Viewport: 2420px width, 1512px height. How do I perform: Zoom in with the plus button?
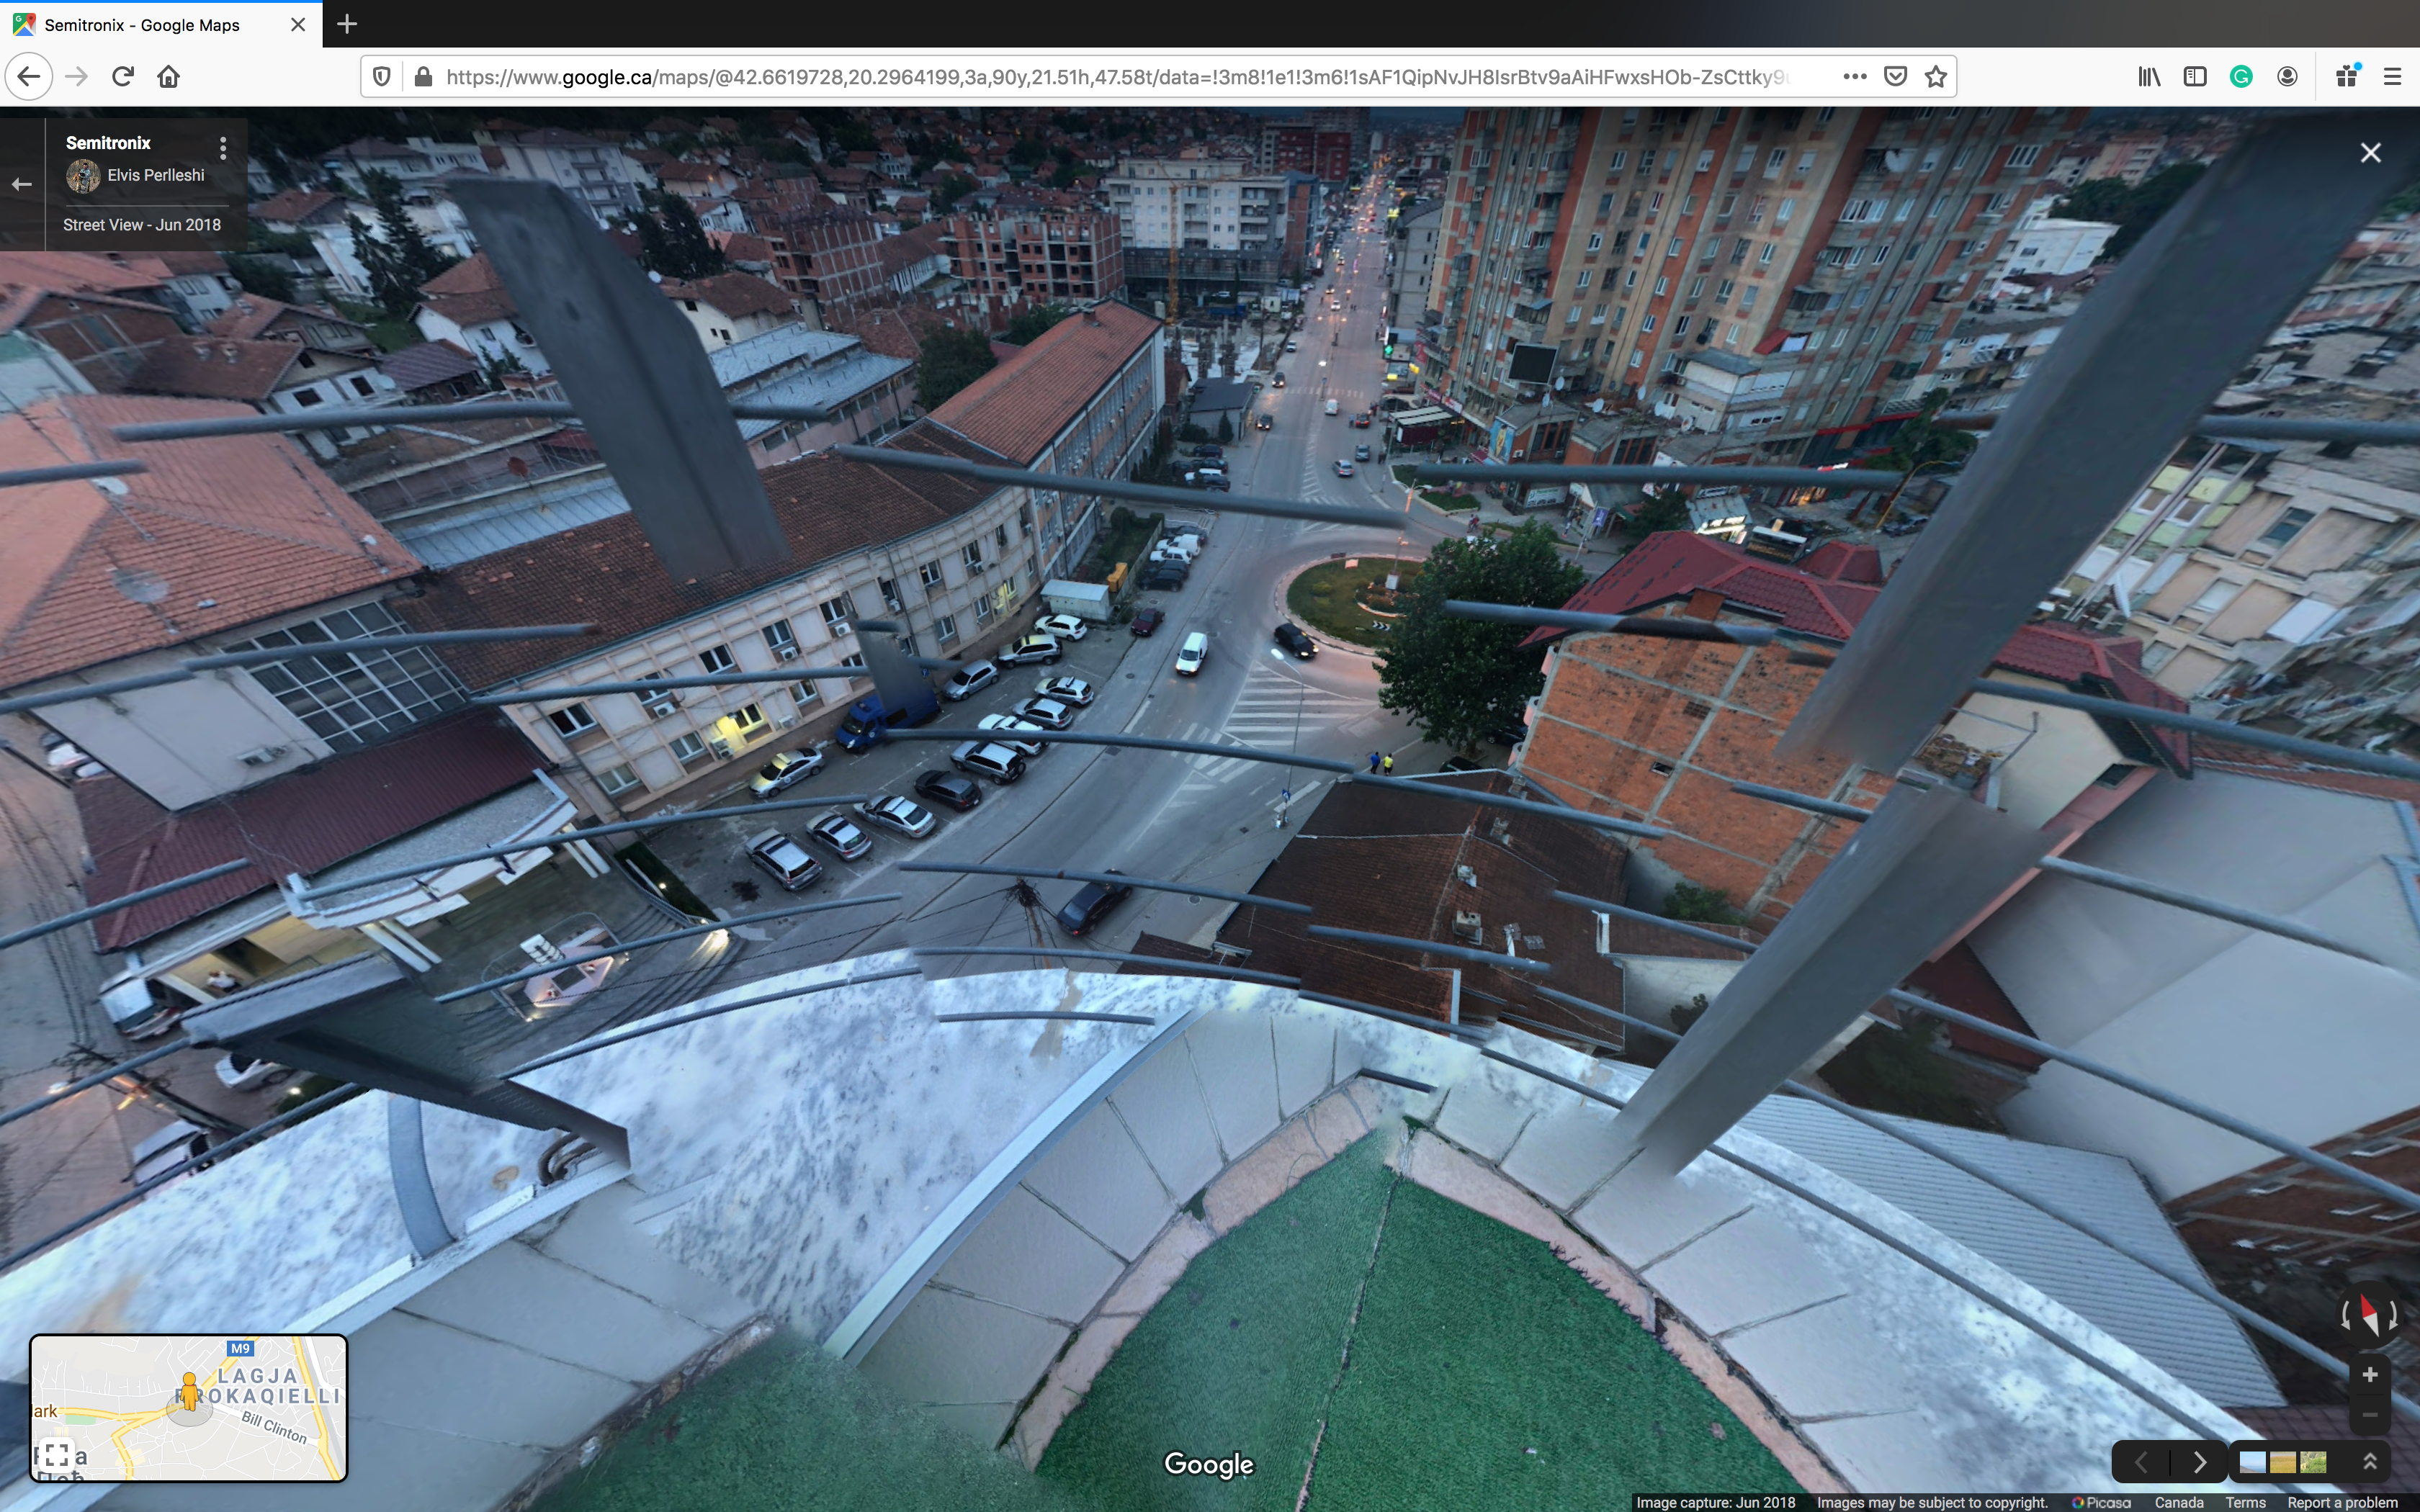[x=2369, y=1375]
